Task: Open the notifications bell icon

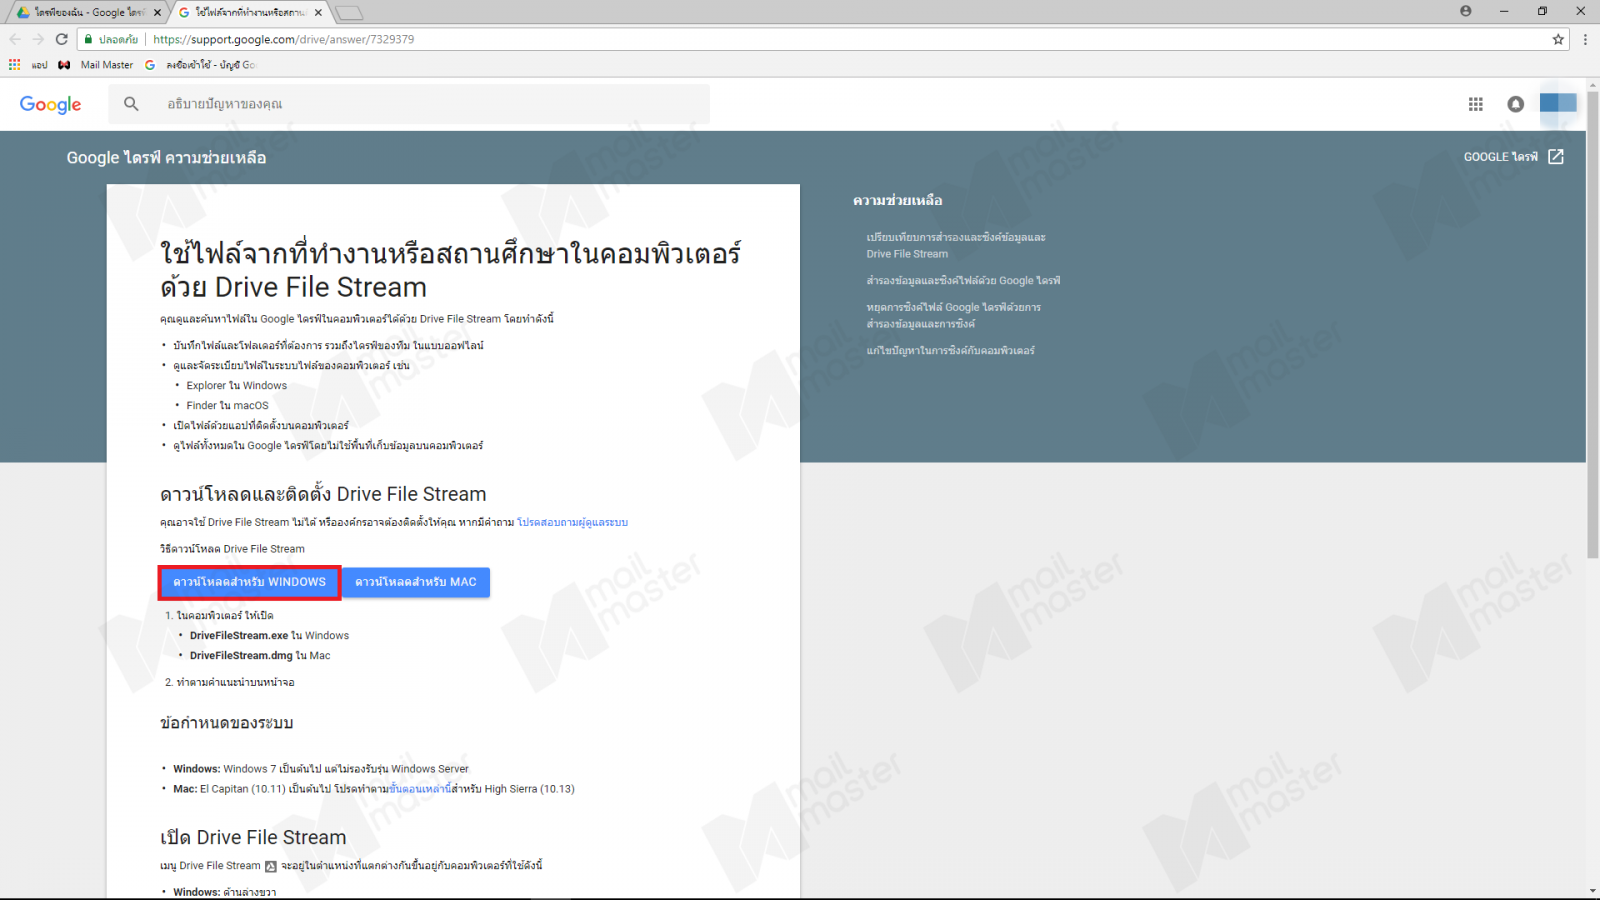Action: point(1516,104)
